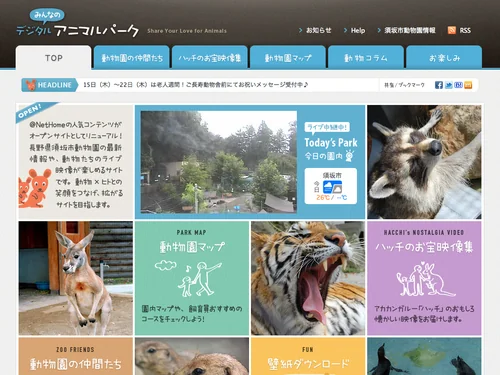
Task: Open the PARK MAP 動物園マップ tile
Action: (x=192, y=278)
